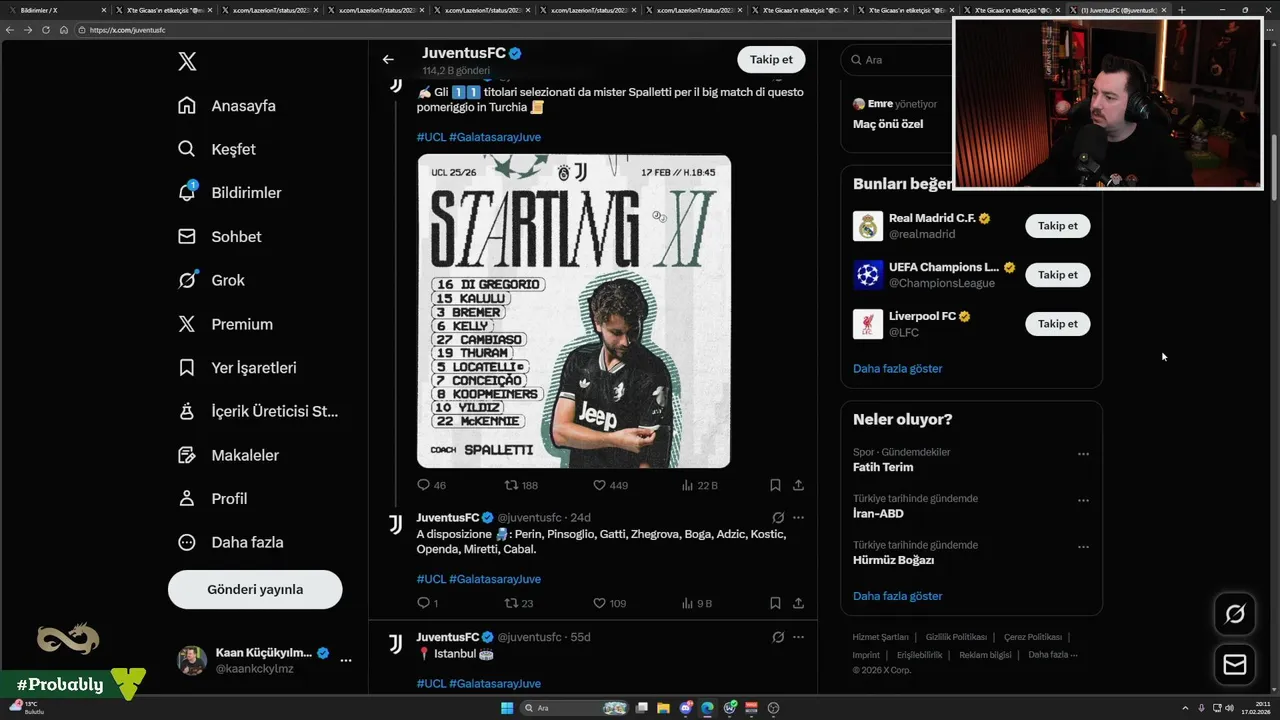
Task: Open account menu dots beside Kaan Küçükyılmaz
Action: tap(346, 660)
